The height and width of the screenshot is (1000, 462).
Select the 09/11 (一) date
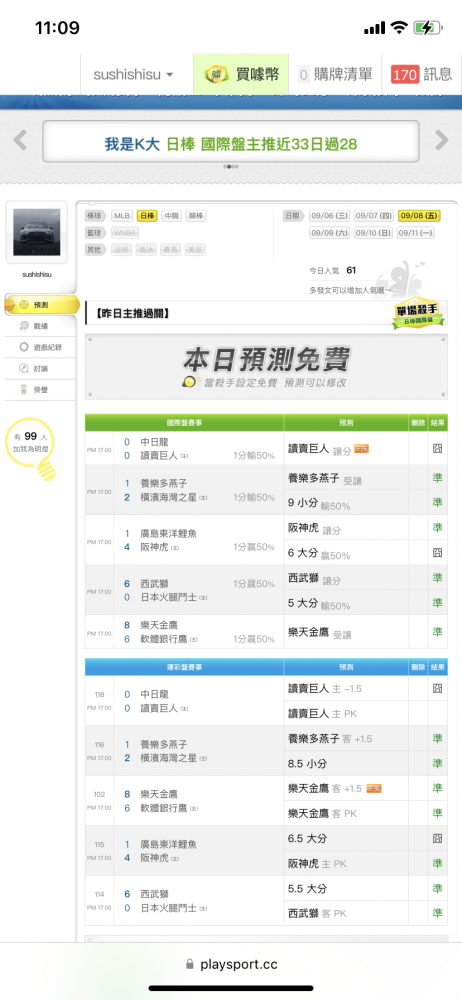[416, 233]
